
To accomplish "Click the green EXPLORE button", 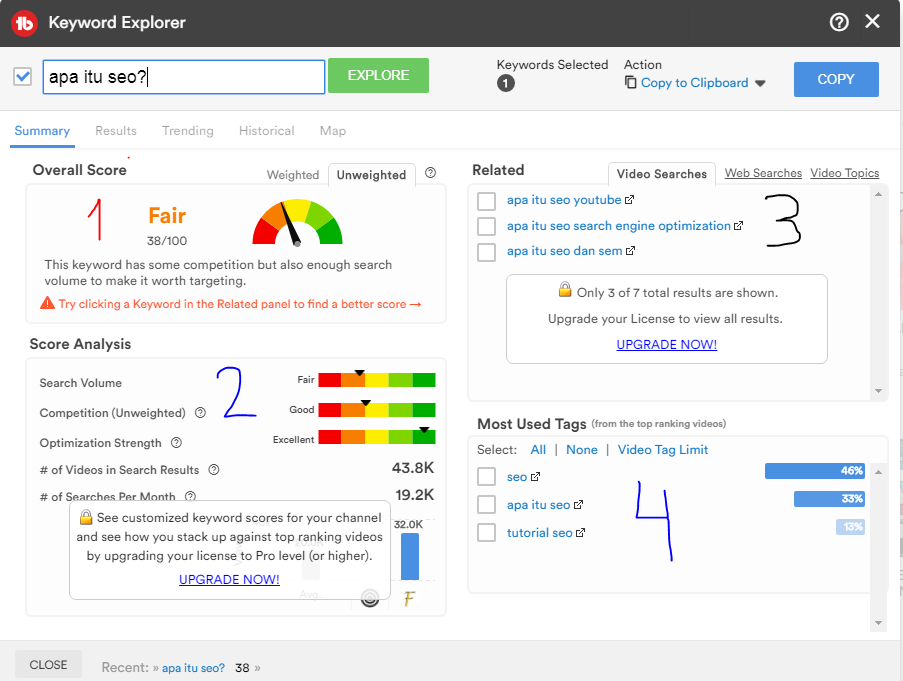I will pos(378,75).
